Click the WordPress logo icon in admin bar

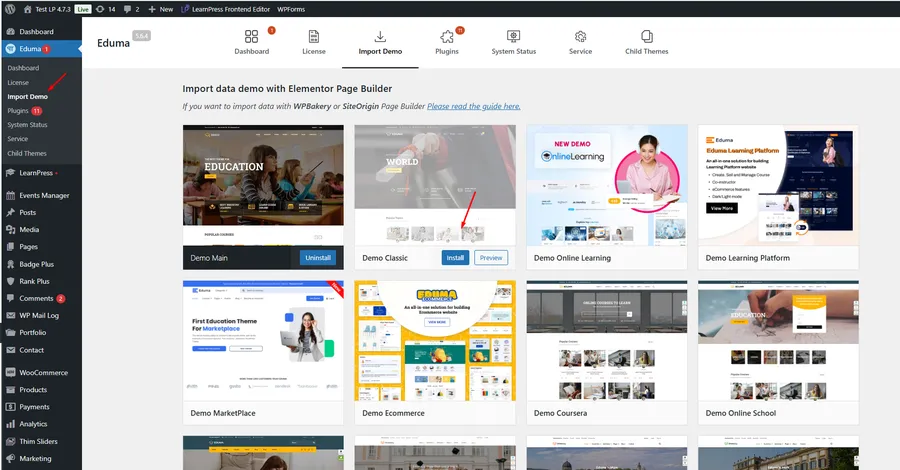pos(10,8)
